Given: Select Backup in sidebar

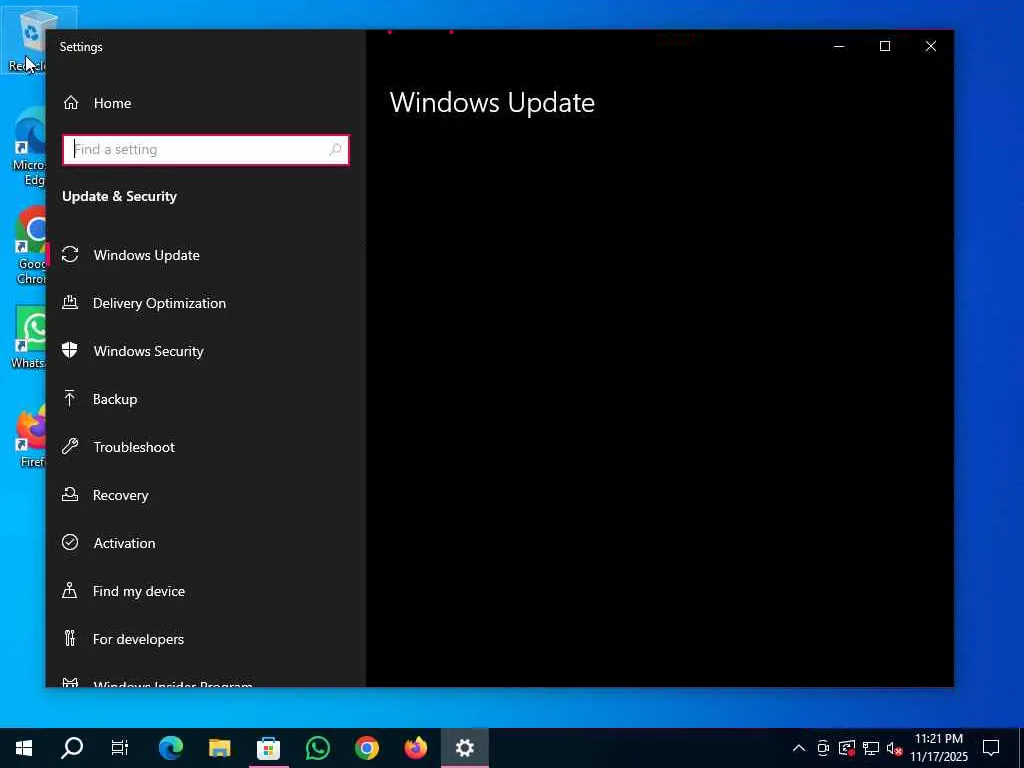Looking at the screenshot, I should coord(206,399).
